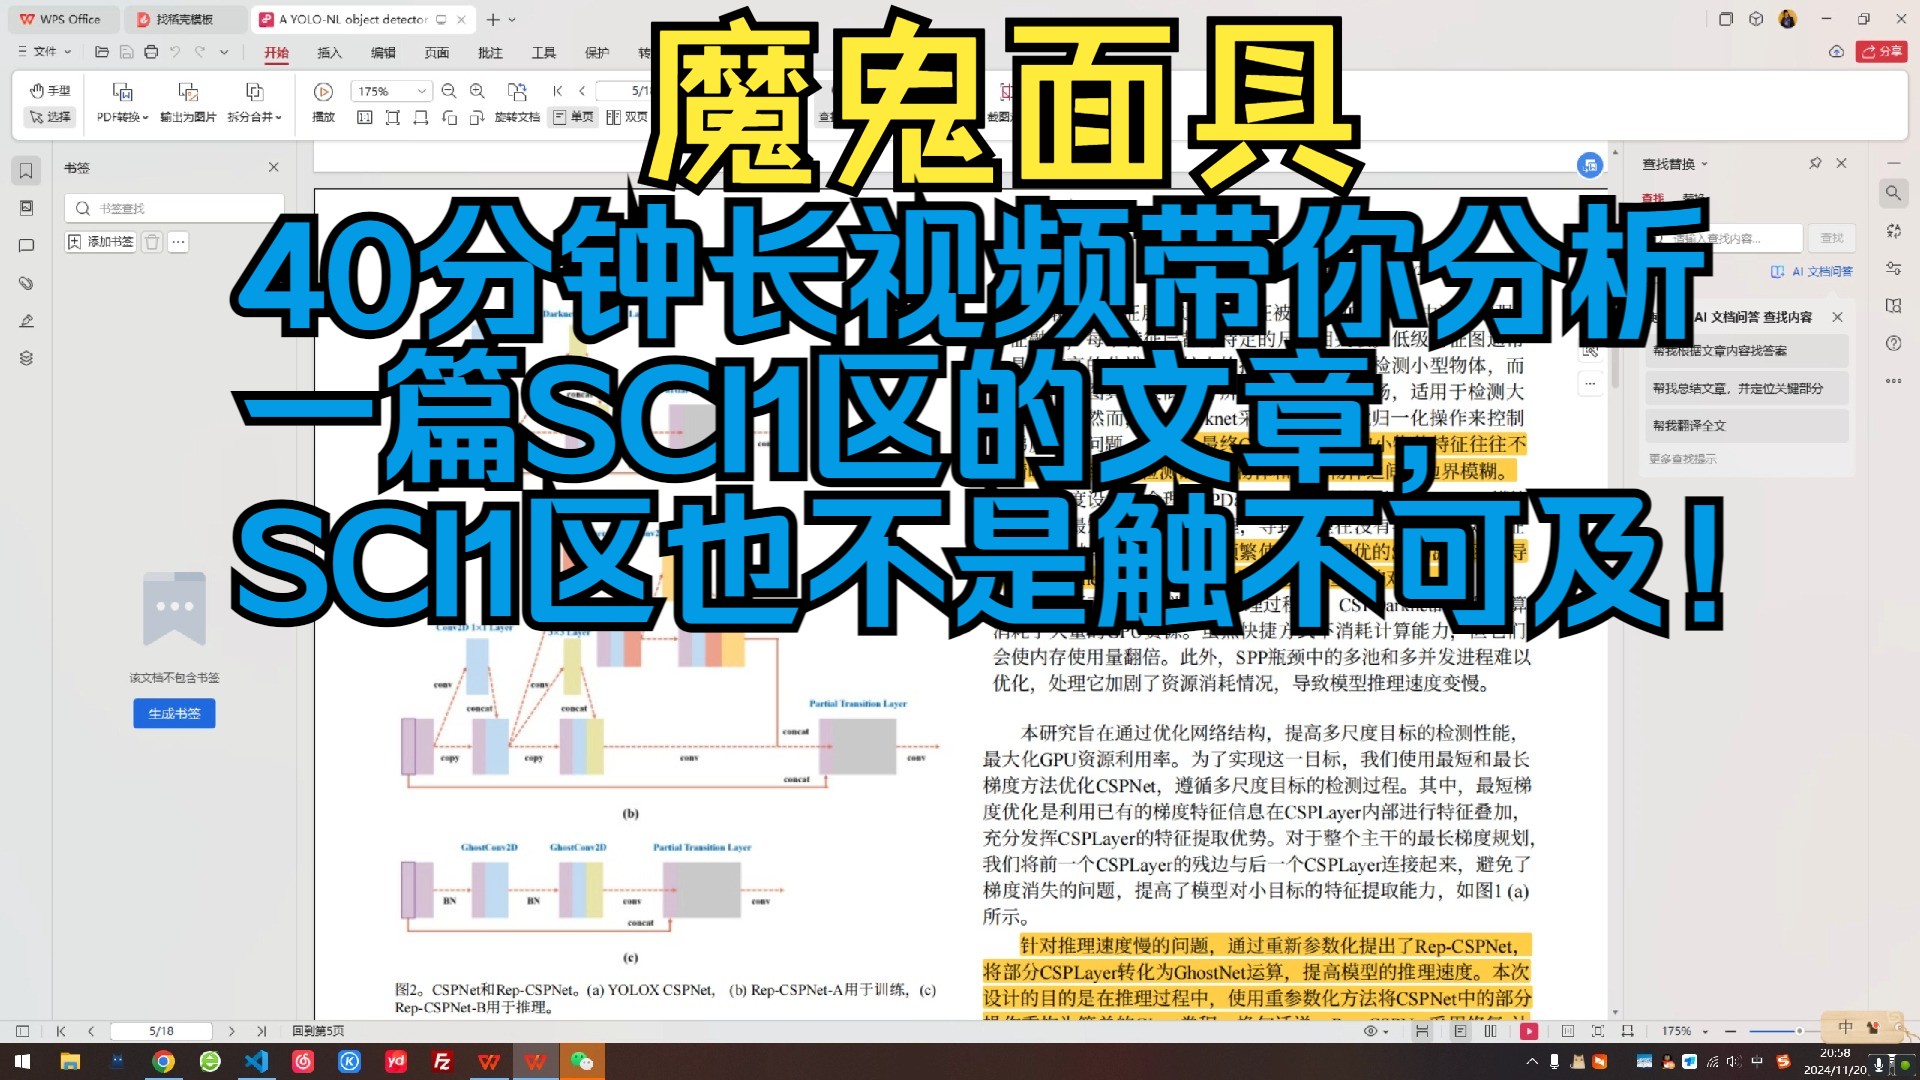This screenshot has height=1080, width=1920.
Task: Open the 文件 file menu
Action: (x=45, y=51)
